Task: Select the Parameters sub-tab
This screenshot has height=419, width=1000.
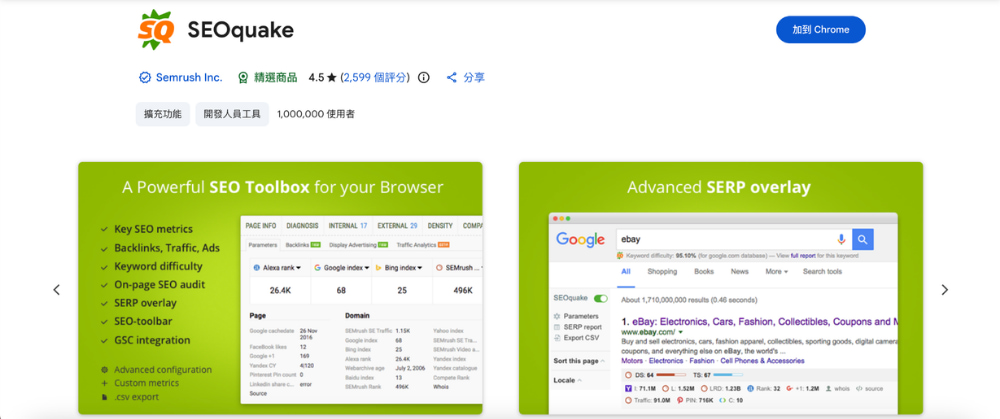Action: (x=263, y=245)
